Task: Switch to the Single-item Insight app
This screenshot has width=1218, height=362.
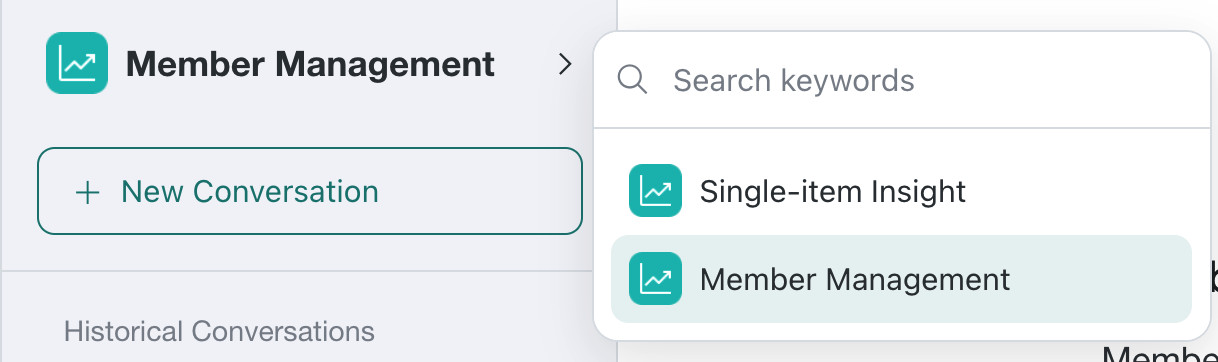Action: [x=901, y=190]
